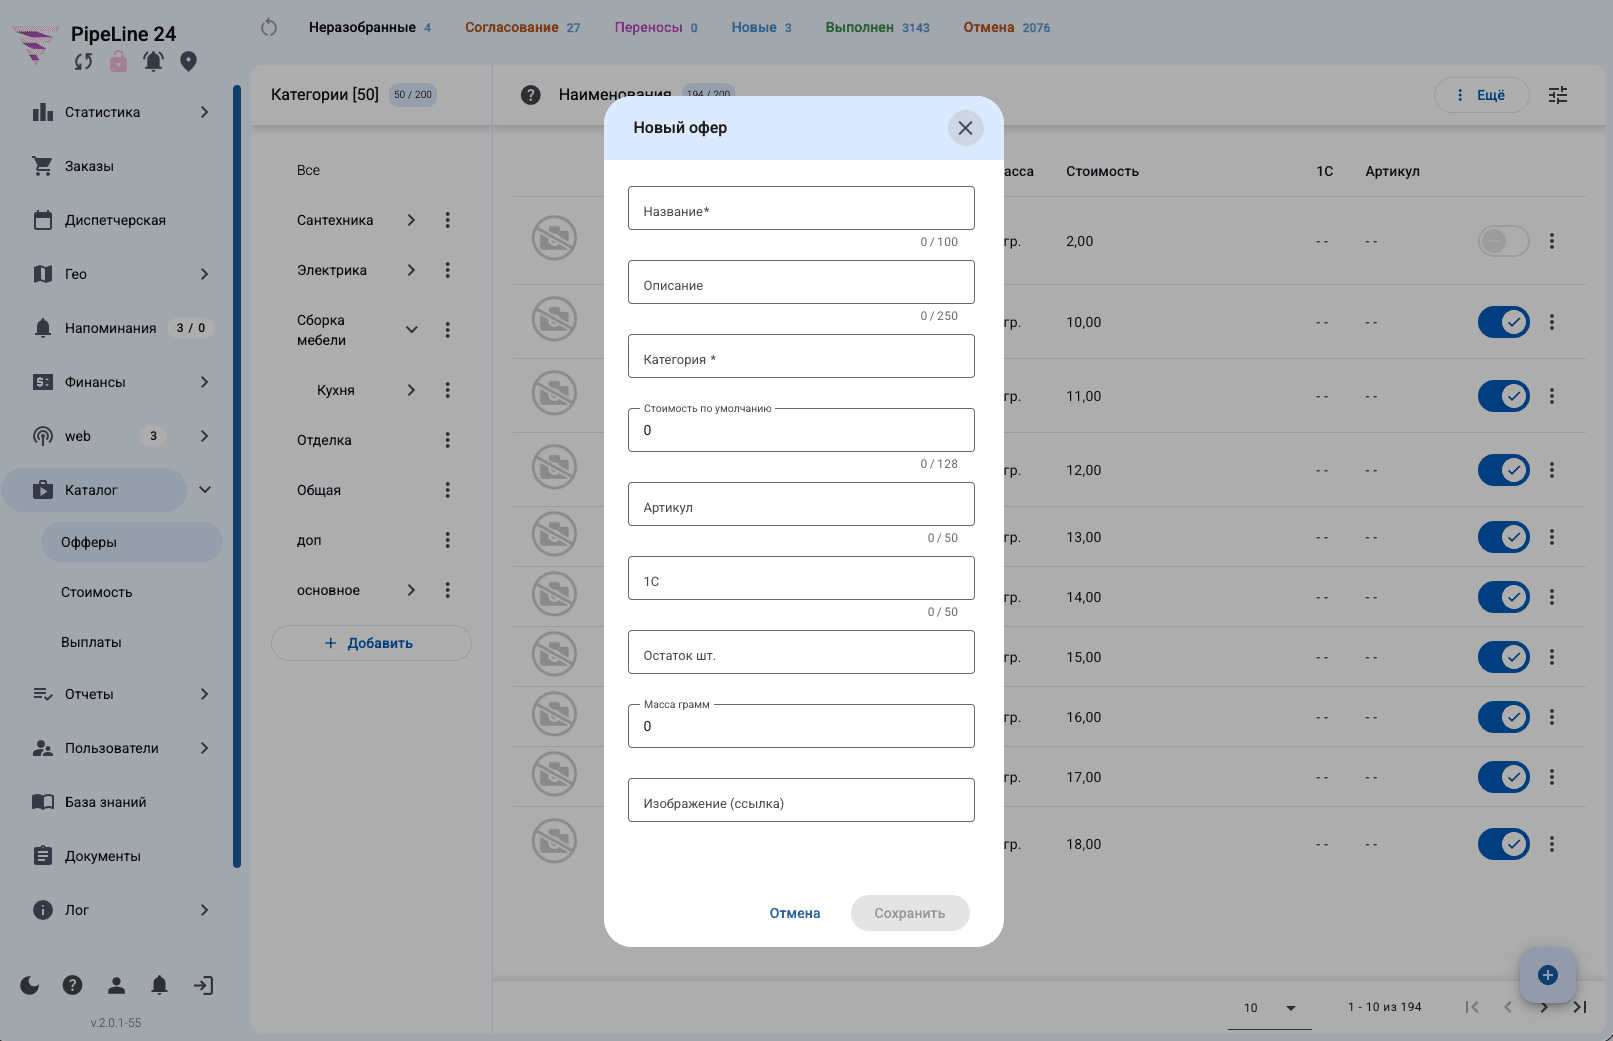This screenshot has height=1041, width=1613.
Task: Click the sync arrows icon under PipeLine 24
Action: click(x=83, y=62)
